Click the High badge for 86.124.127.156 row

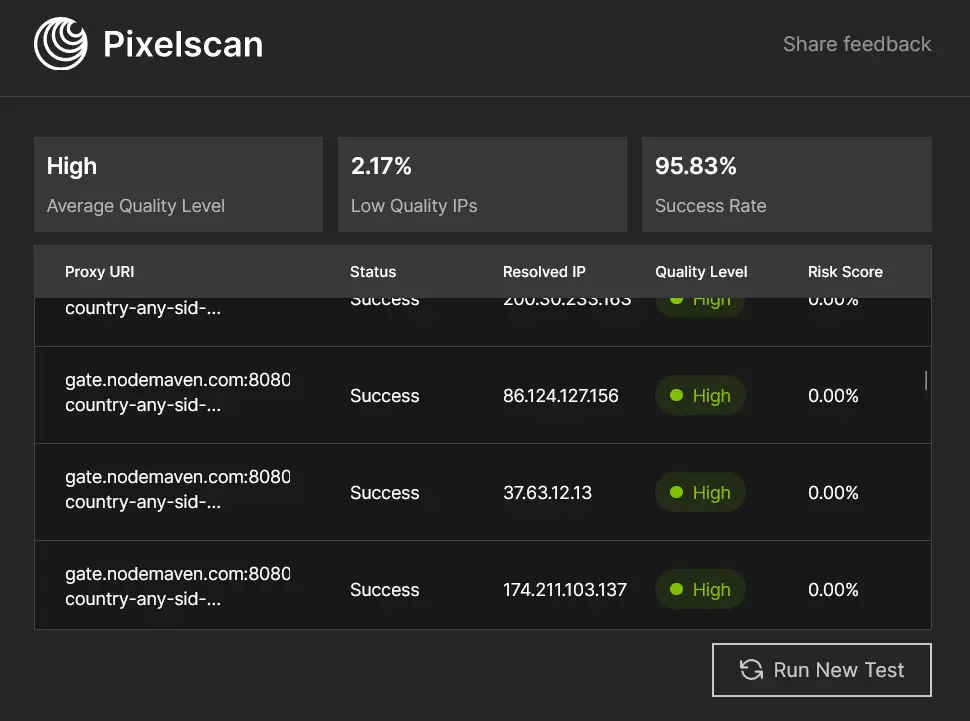[x=700, y=395]
